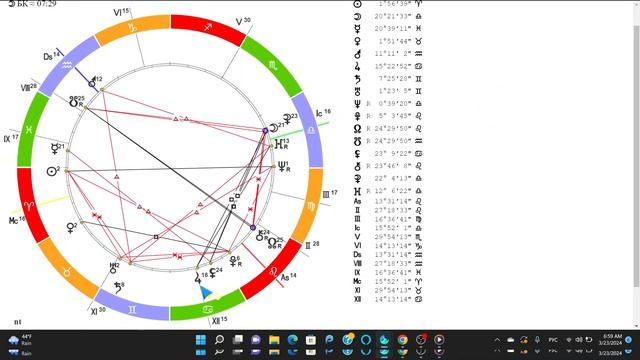This screenshot has width=640, height=360.
Task: Select the Mc 16 label on the chart
Action: pos(17,220)
